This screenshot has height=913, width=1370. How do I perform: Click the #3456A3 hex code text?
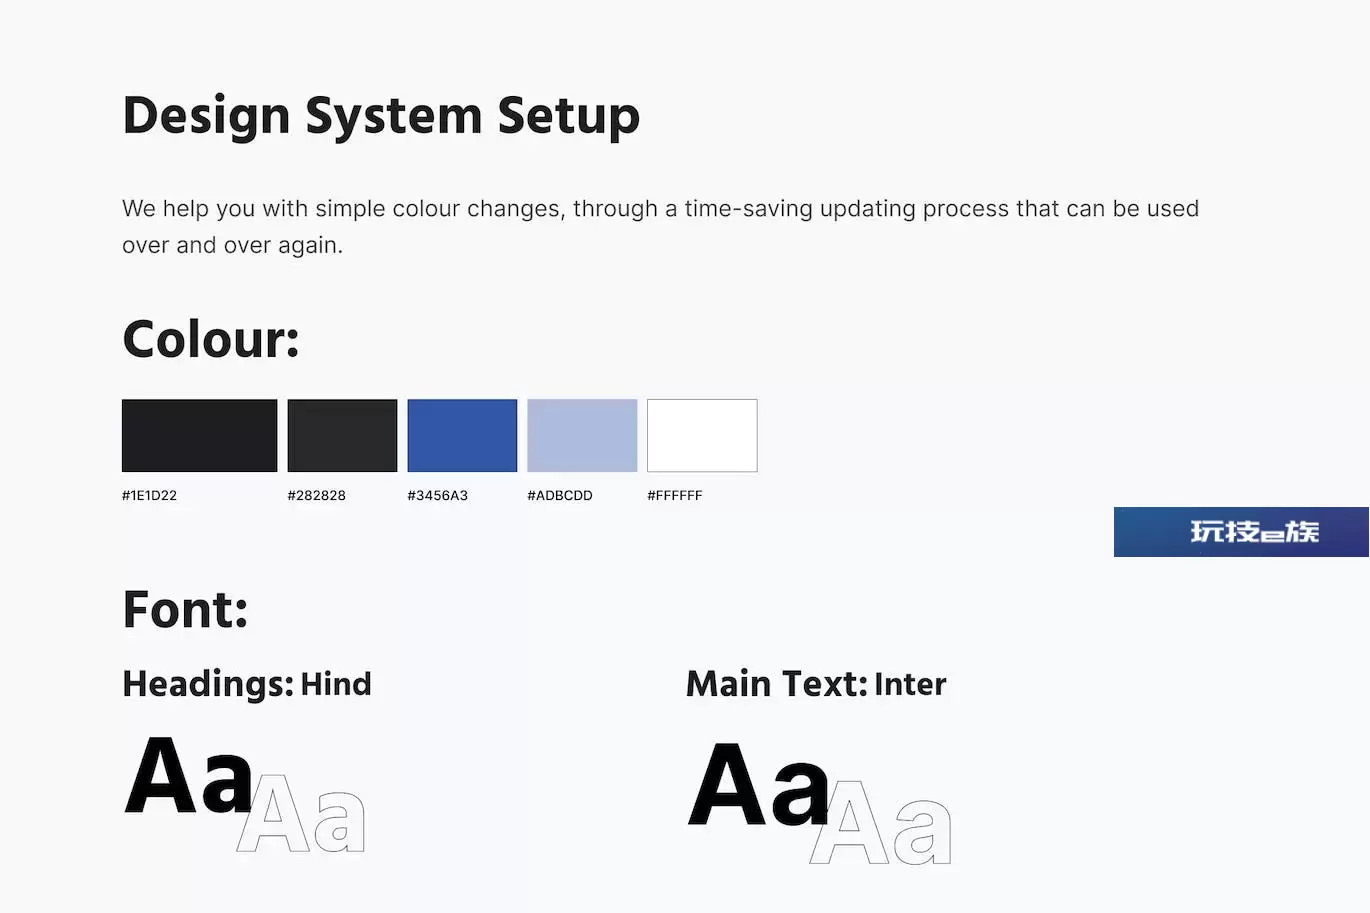437,495
